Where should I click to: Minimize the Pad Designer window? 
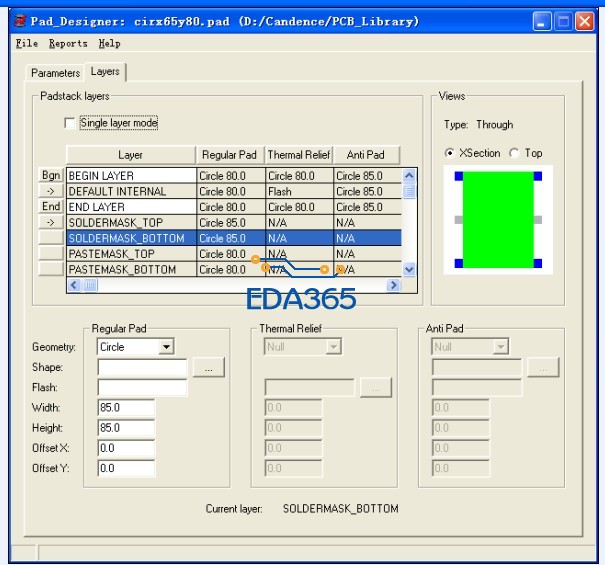[x=542, y=21]
